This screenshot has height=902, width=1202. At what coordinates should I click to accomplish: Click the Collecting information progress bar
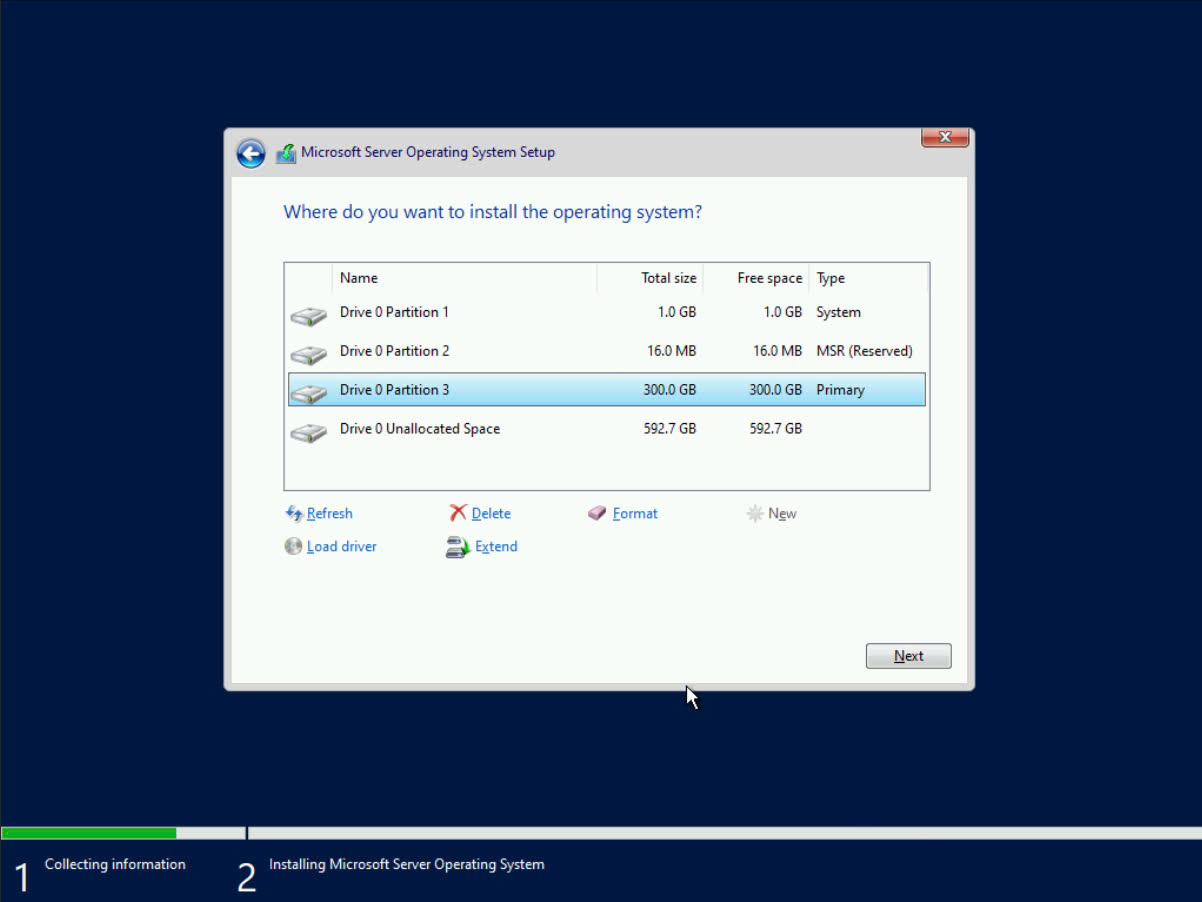coord(123,833)
